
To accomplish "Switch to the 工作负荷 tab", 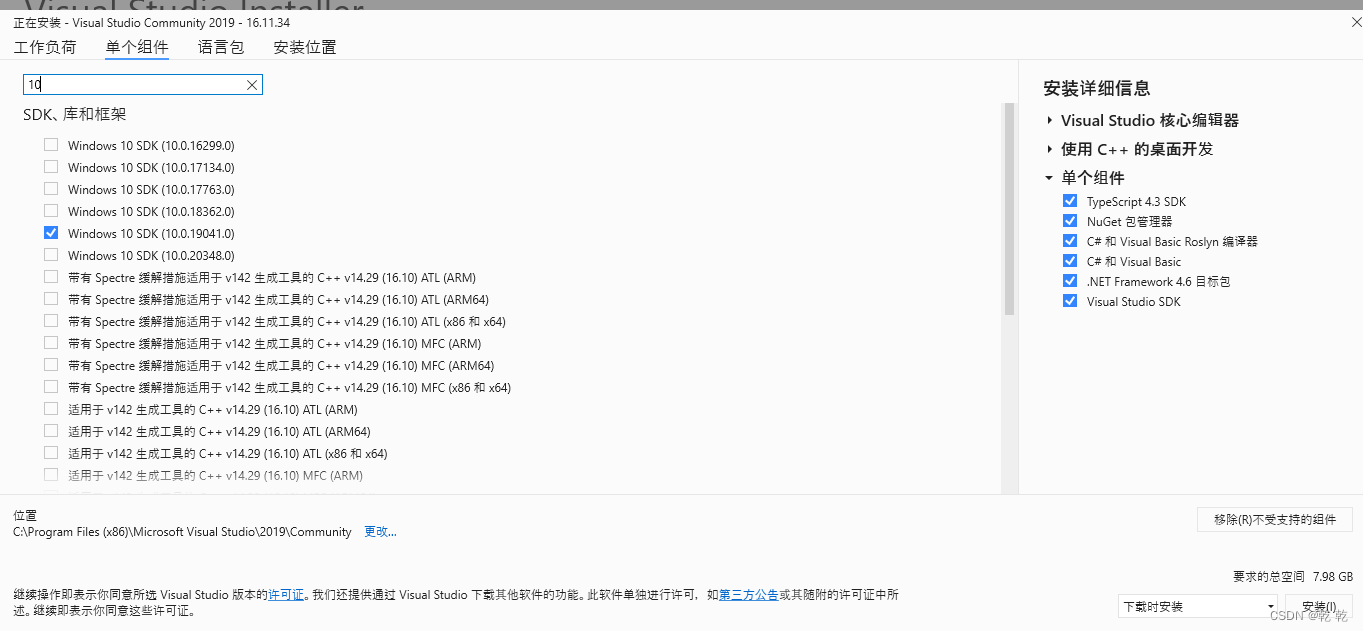I will [45, 47].
